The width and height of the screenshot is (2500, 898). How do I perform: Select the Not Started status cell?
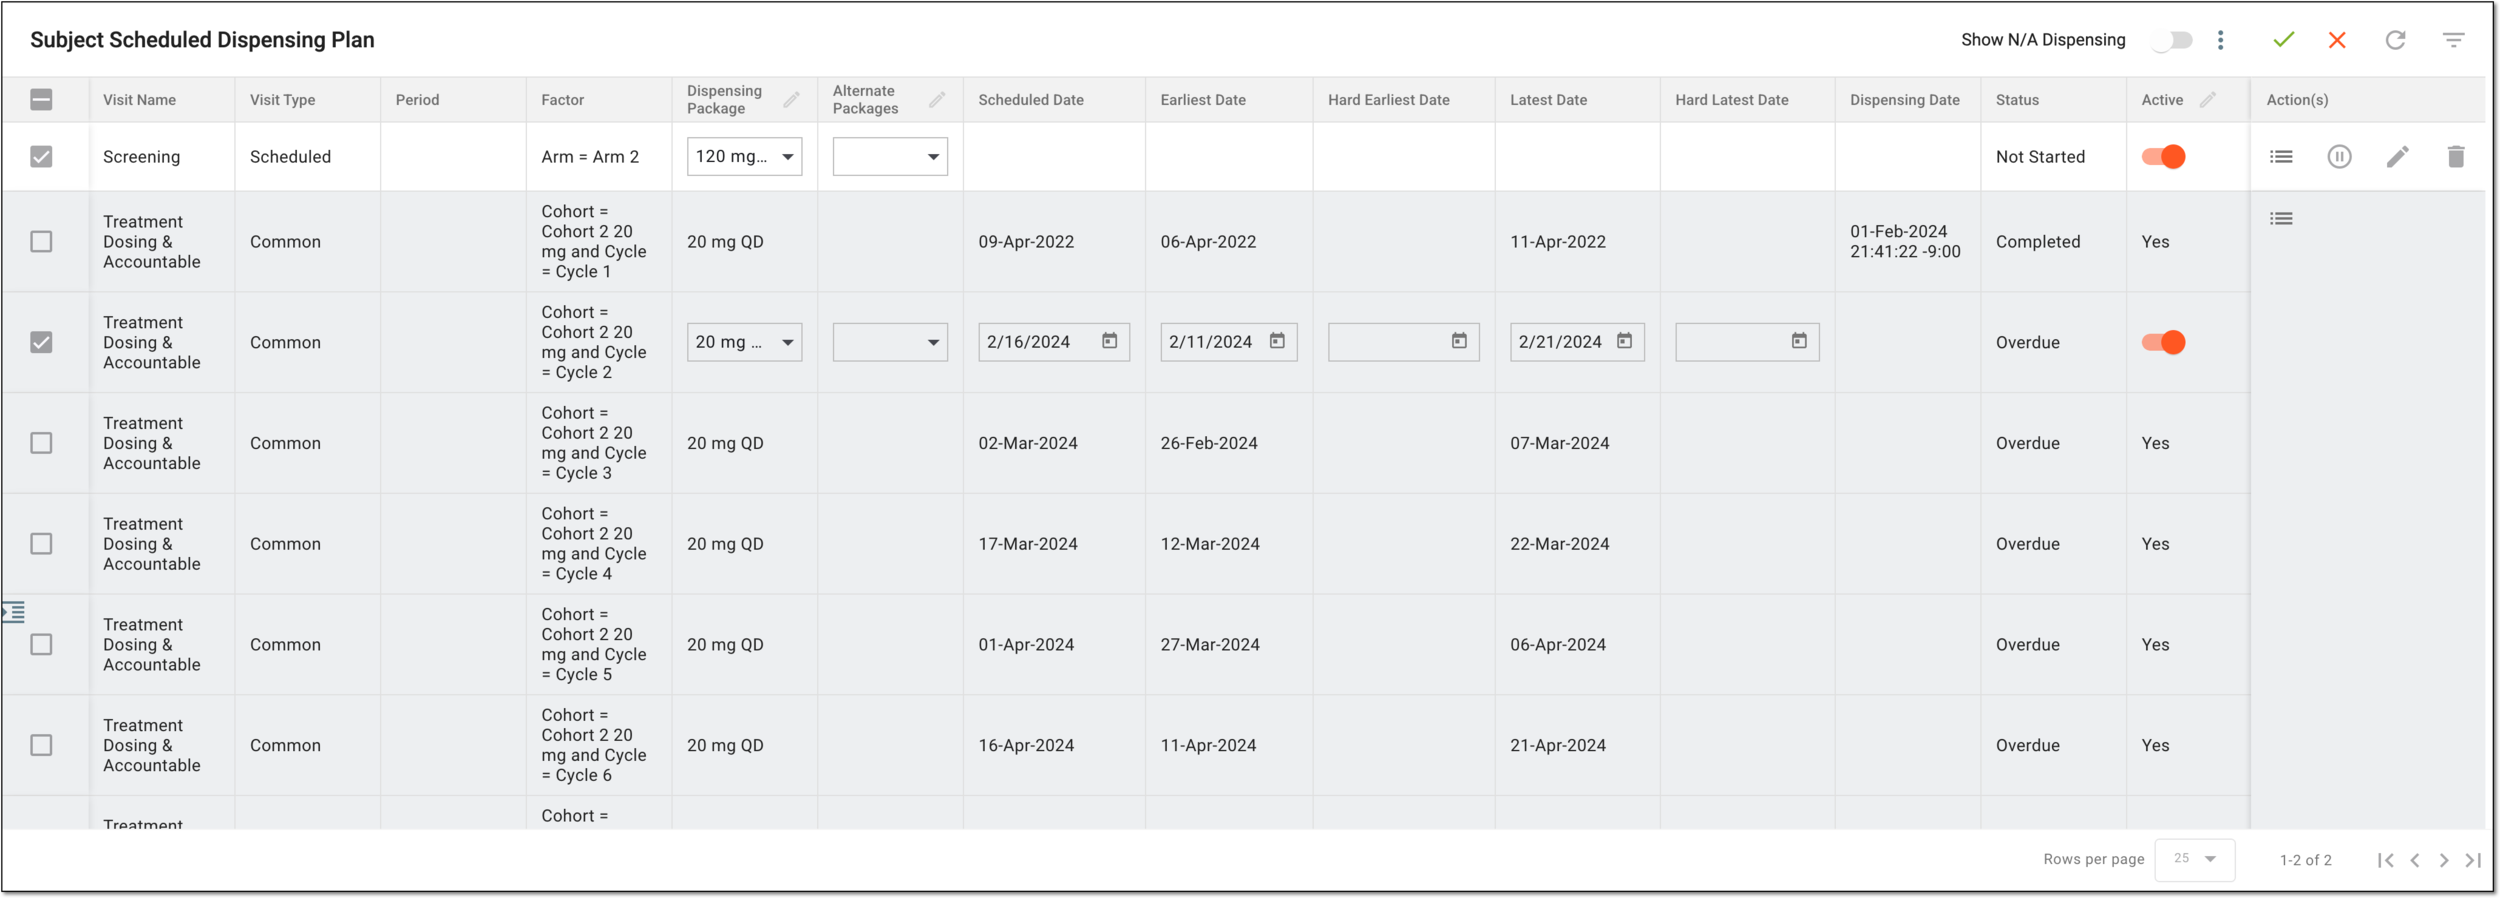point(2040,157)
